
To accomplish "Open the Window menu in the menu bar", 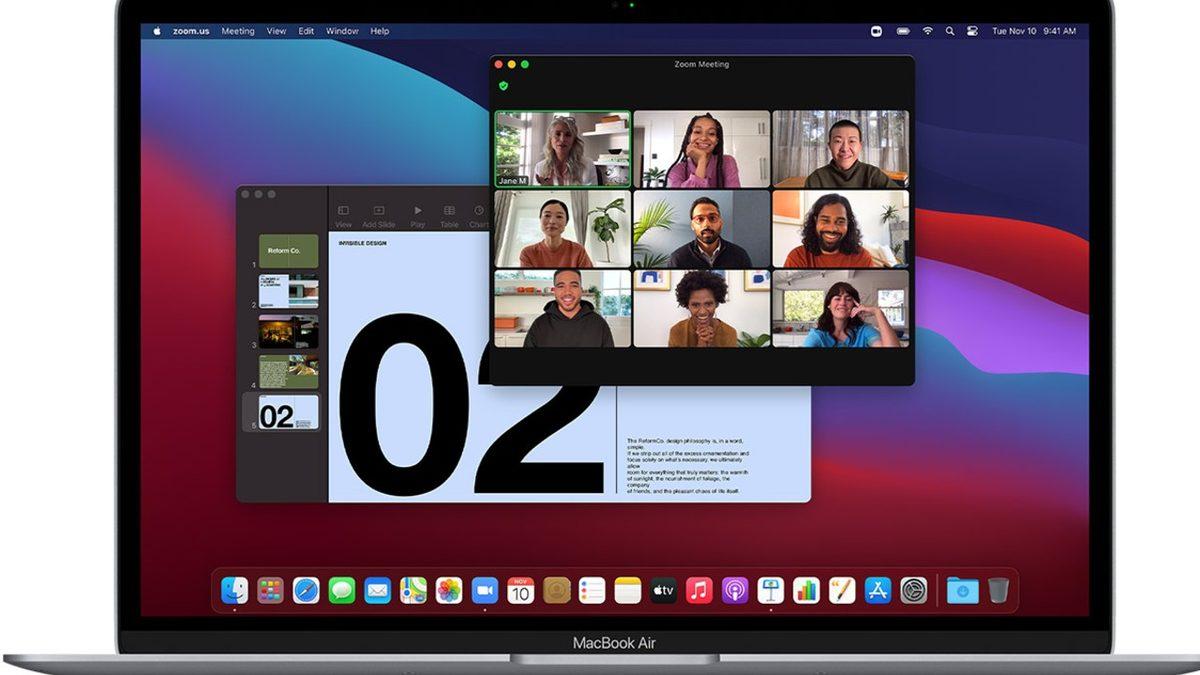I will tap(343, 31).
